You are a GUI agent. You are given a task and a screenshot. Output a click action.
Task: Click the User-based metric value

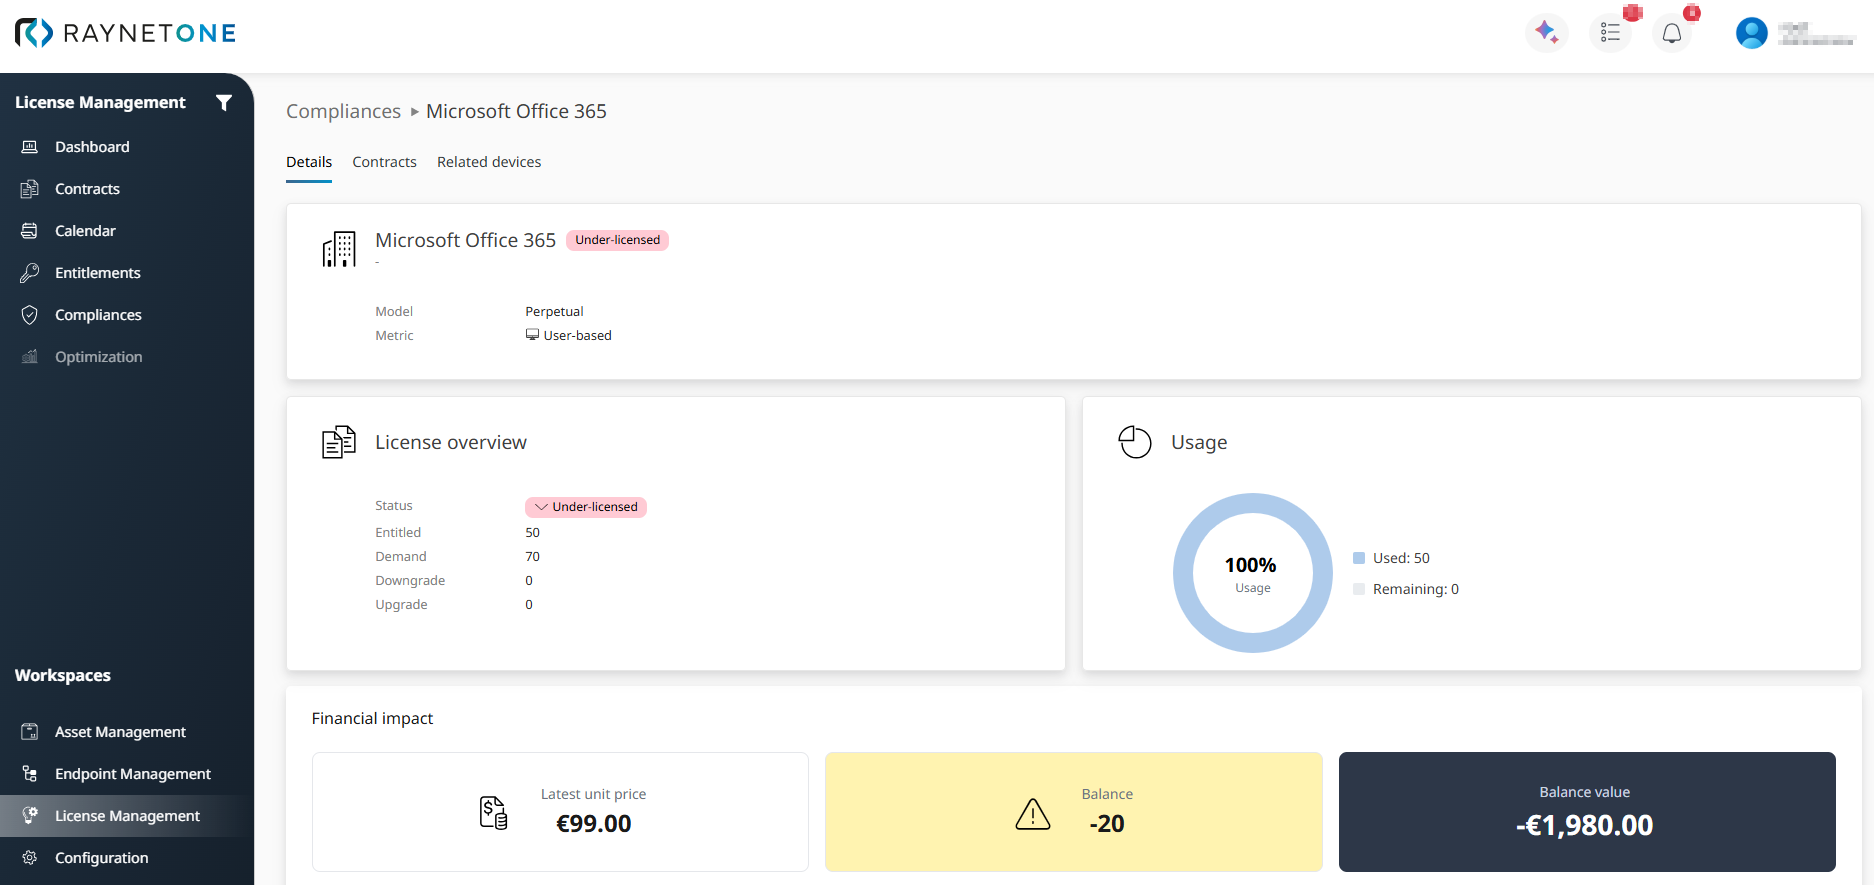577,336
